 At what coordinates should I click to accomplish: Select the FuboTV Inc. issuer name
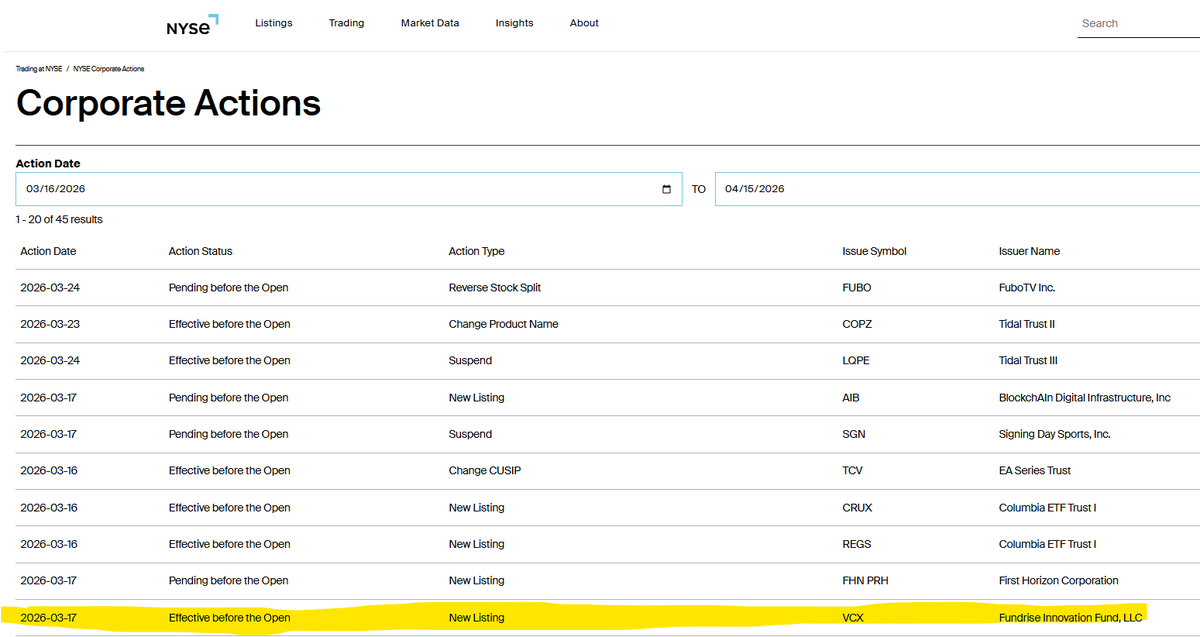[x=1026, y=288]
